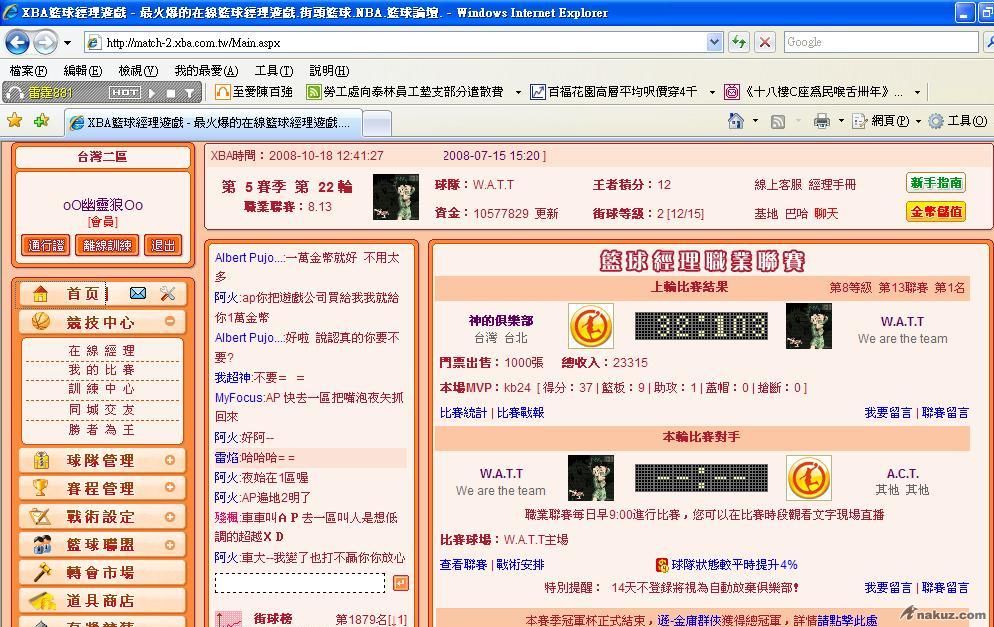Click the wrench settings icon beside 首页
Image resolution: width=994 pixels, height=627 pixels.
tap(167, 293)
